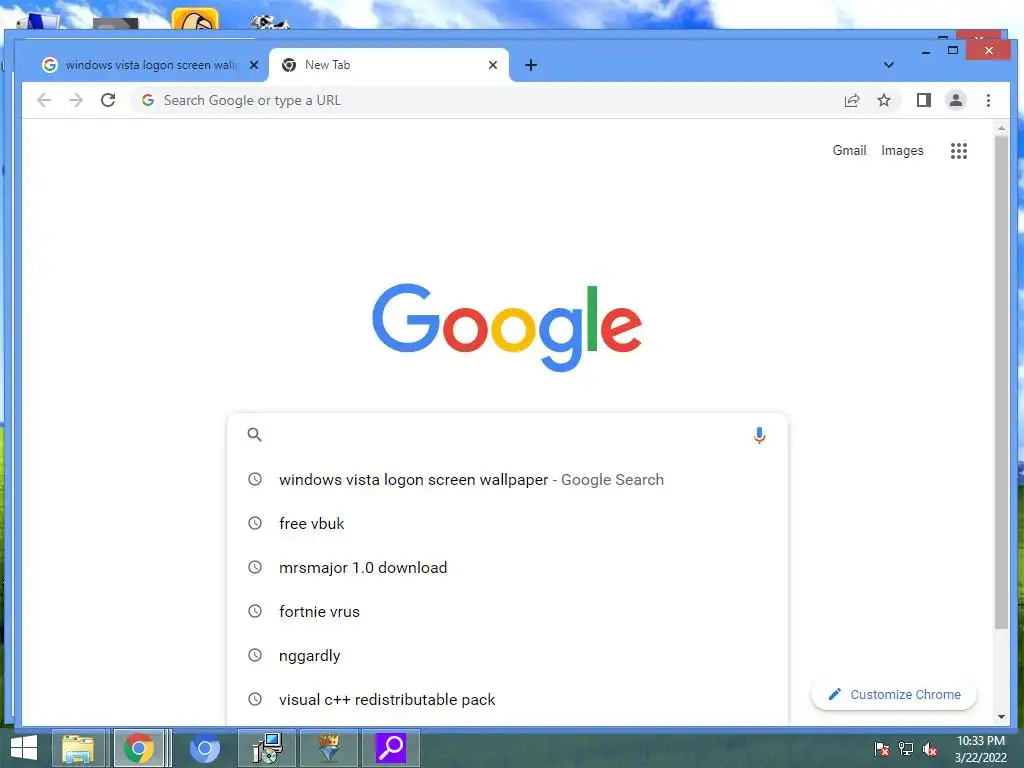The width and height of the screenshot is (1024, 768).
Task: Open the Chrome side panel
Action: (923, 100)
